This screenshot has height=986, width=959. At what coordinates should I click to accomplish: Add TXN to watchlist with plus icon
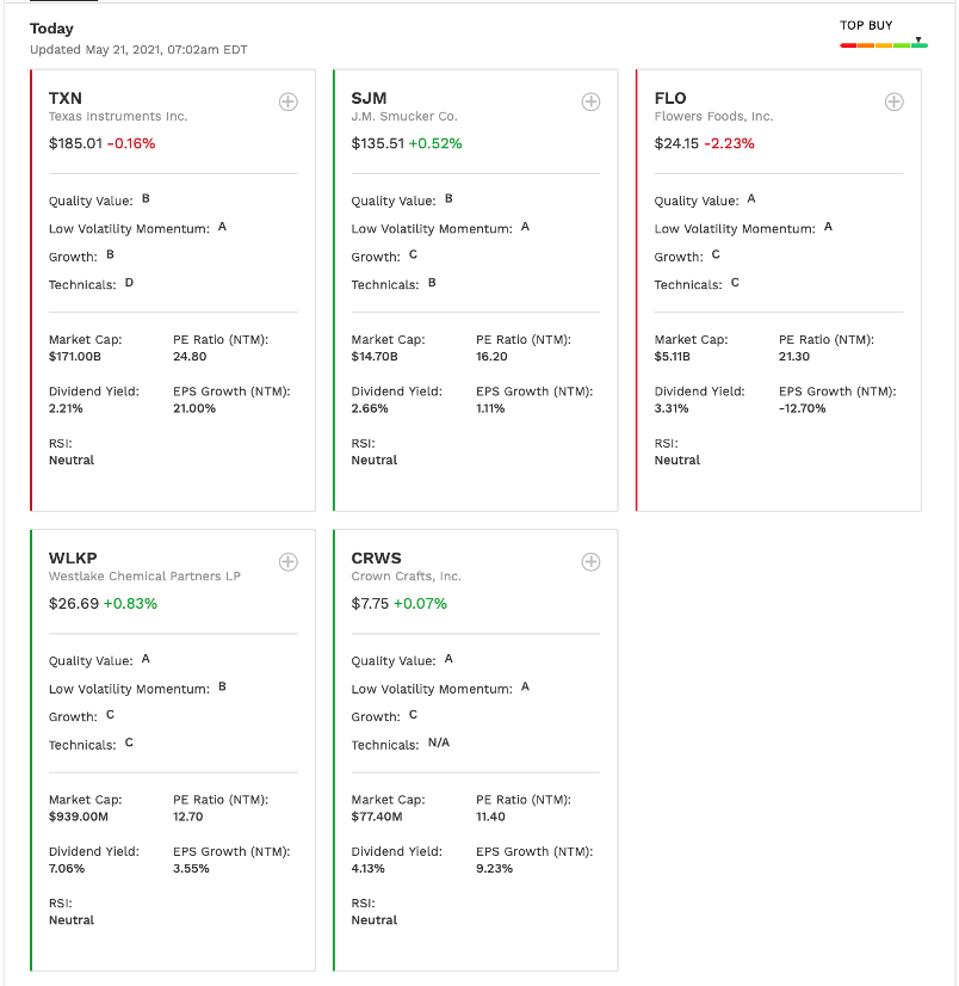click(288, 102)
